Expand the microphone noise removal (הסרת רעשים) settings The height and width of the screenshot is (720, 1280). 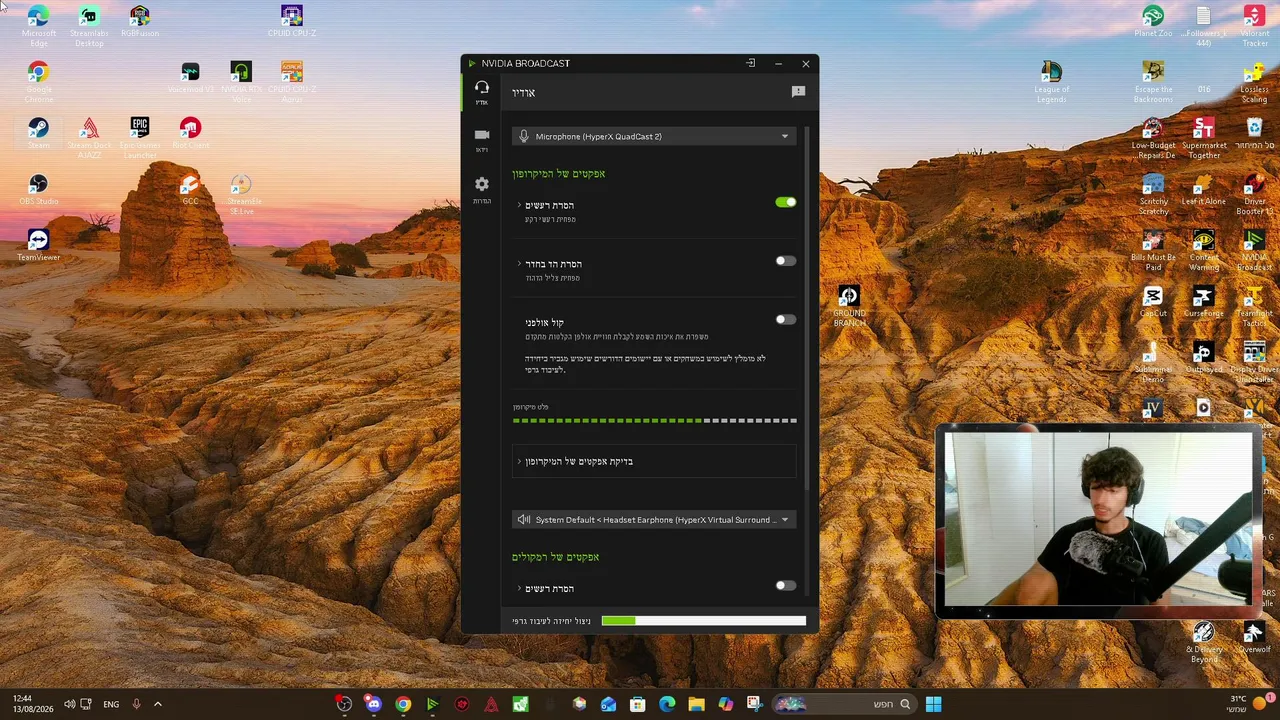(519, 205)
